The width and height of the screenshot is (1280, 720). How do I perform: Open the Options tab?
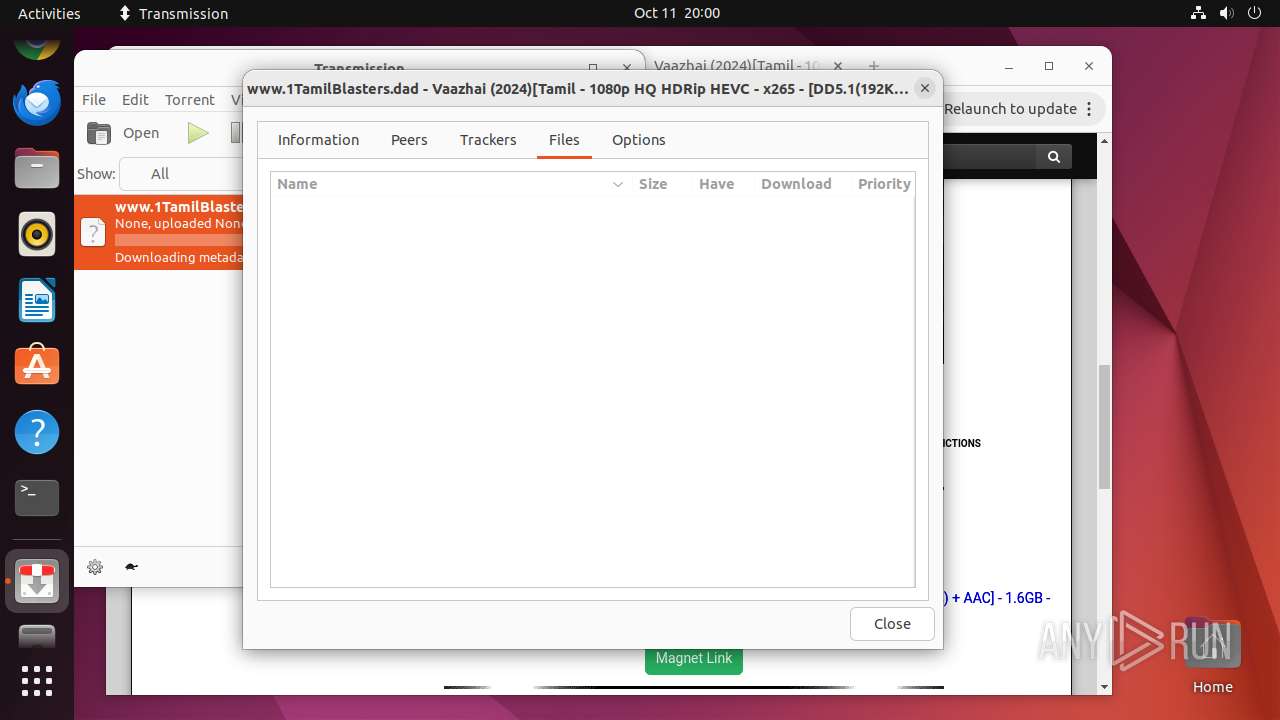tap(639, 140)
